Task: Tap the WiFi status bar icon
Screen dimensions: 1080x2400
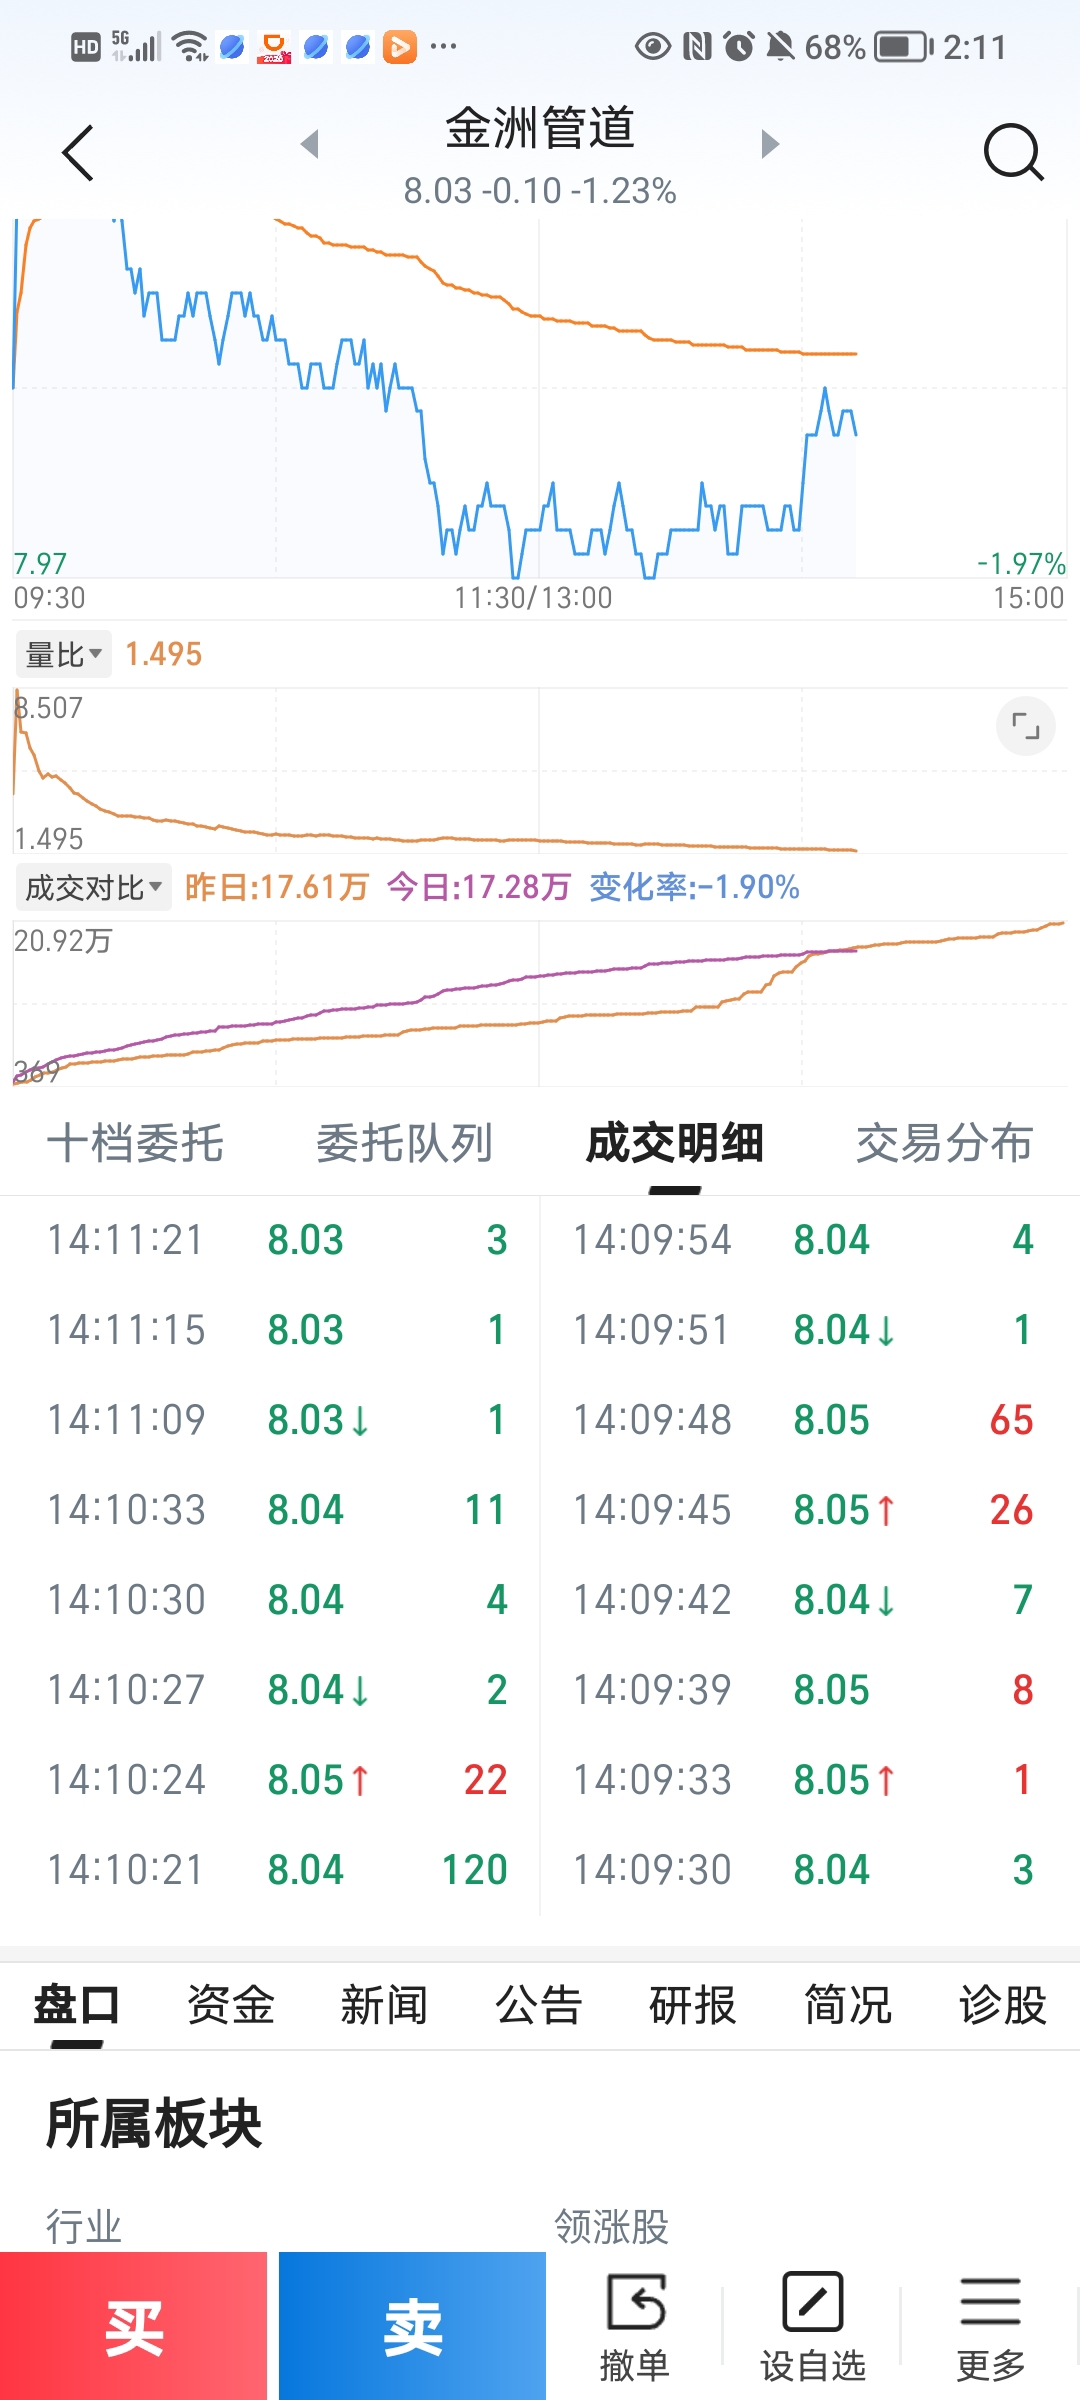Action: click(x=190, y=46)
